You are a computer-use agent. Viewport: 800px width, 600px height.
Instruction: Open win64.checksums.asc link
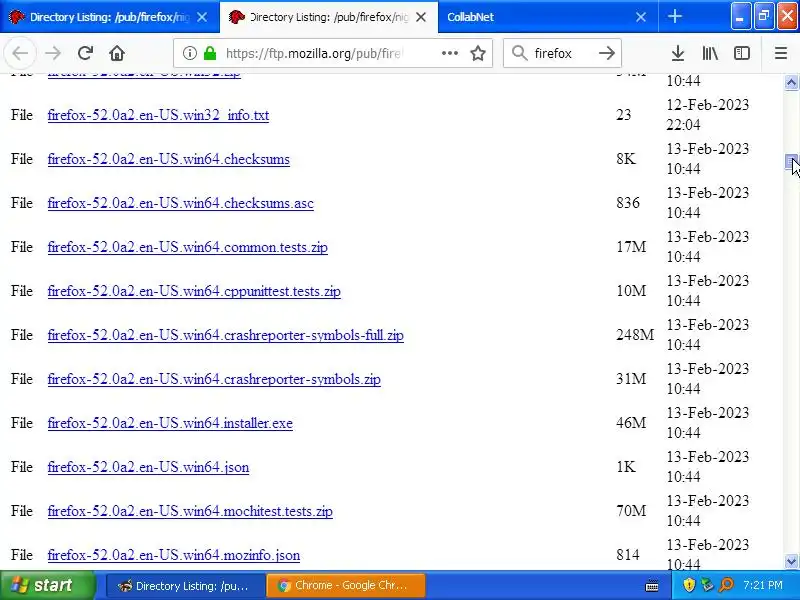pyautogui.click(x=181, y=203)
